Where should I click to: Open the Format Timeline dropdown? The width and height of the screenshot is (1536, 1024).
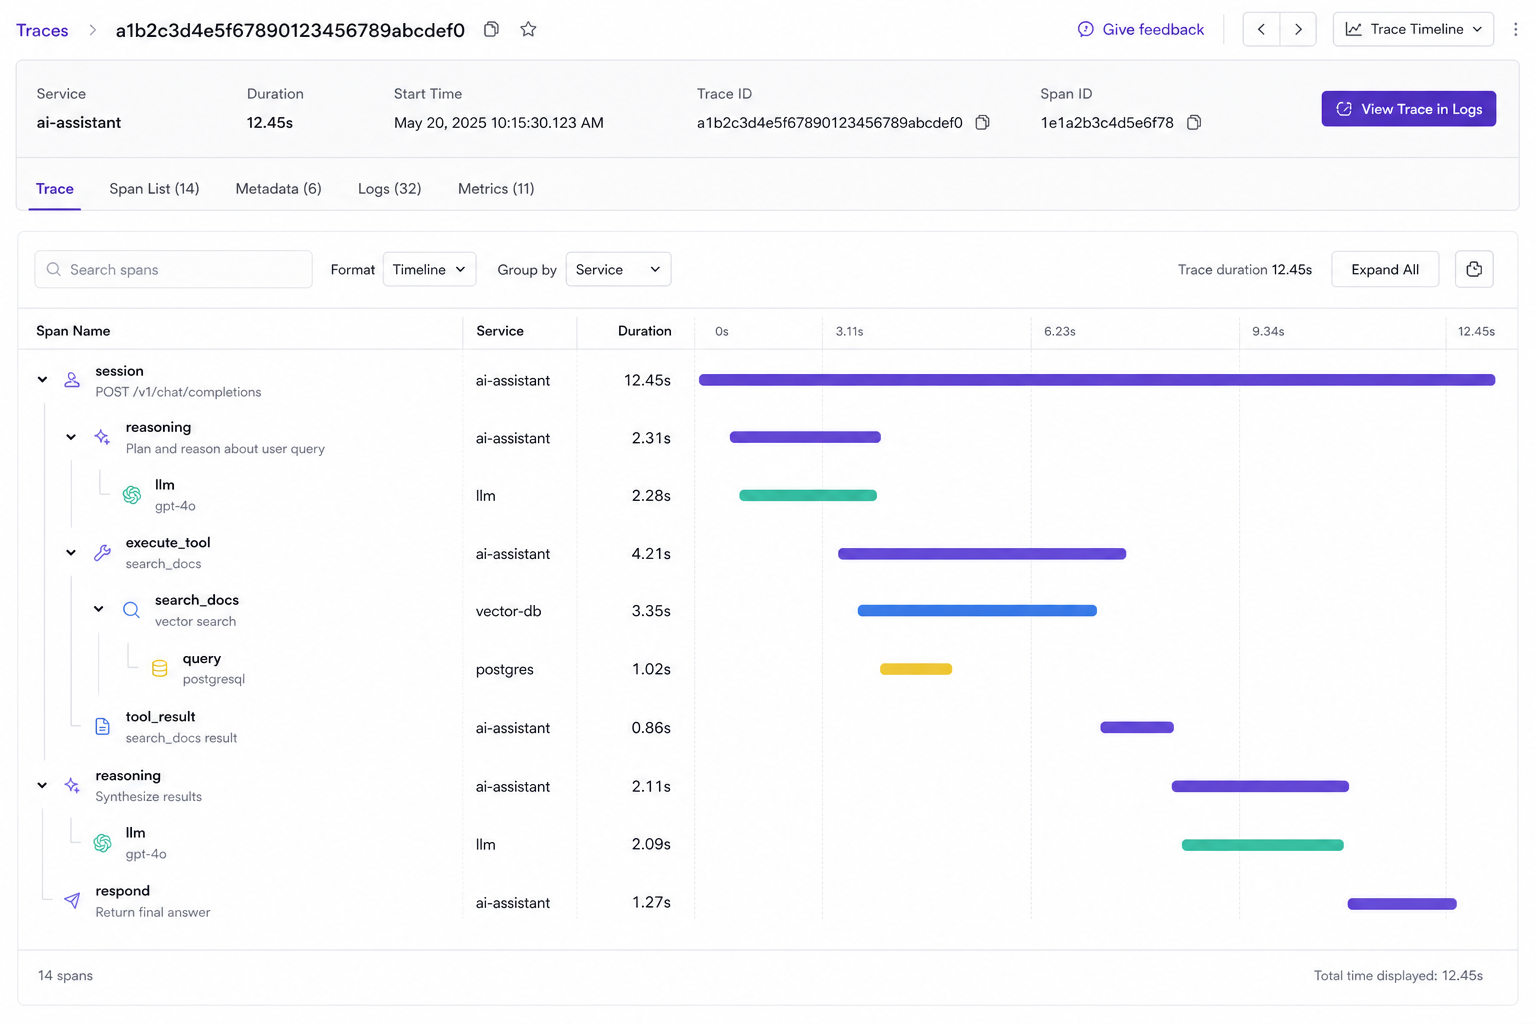429,269
